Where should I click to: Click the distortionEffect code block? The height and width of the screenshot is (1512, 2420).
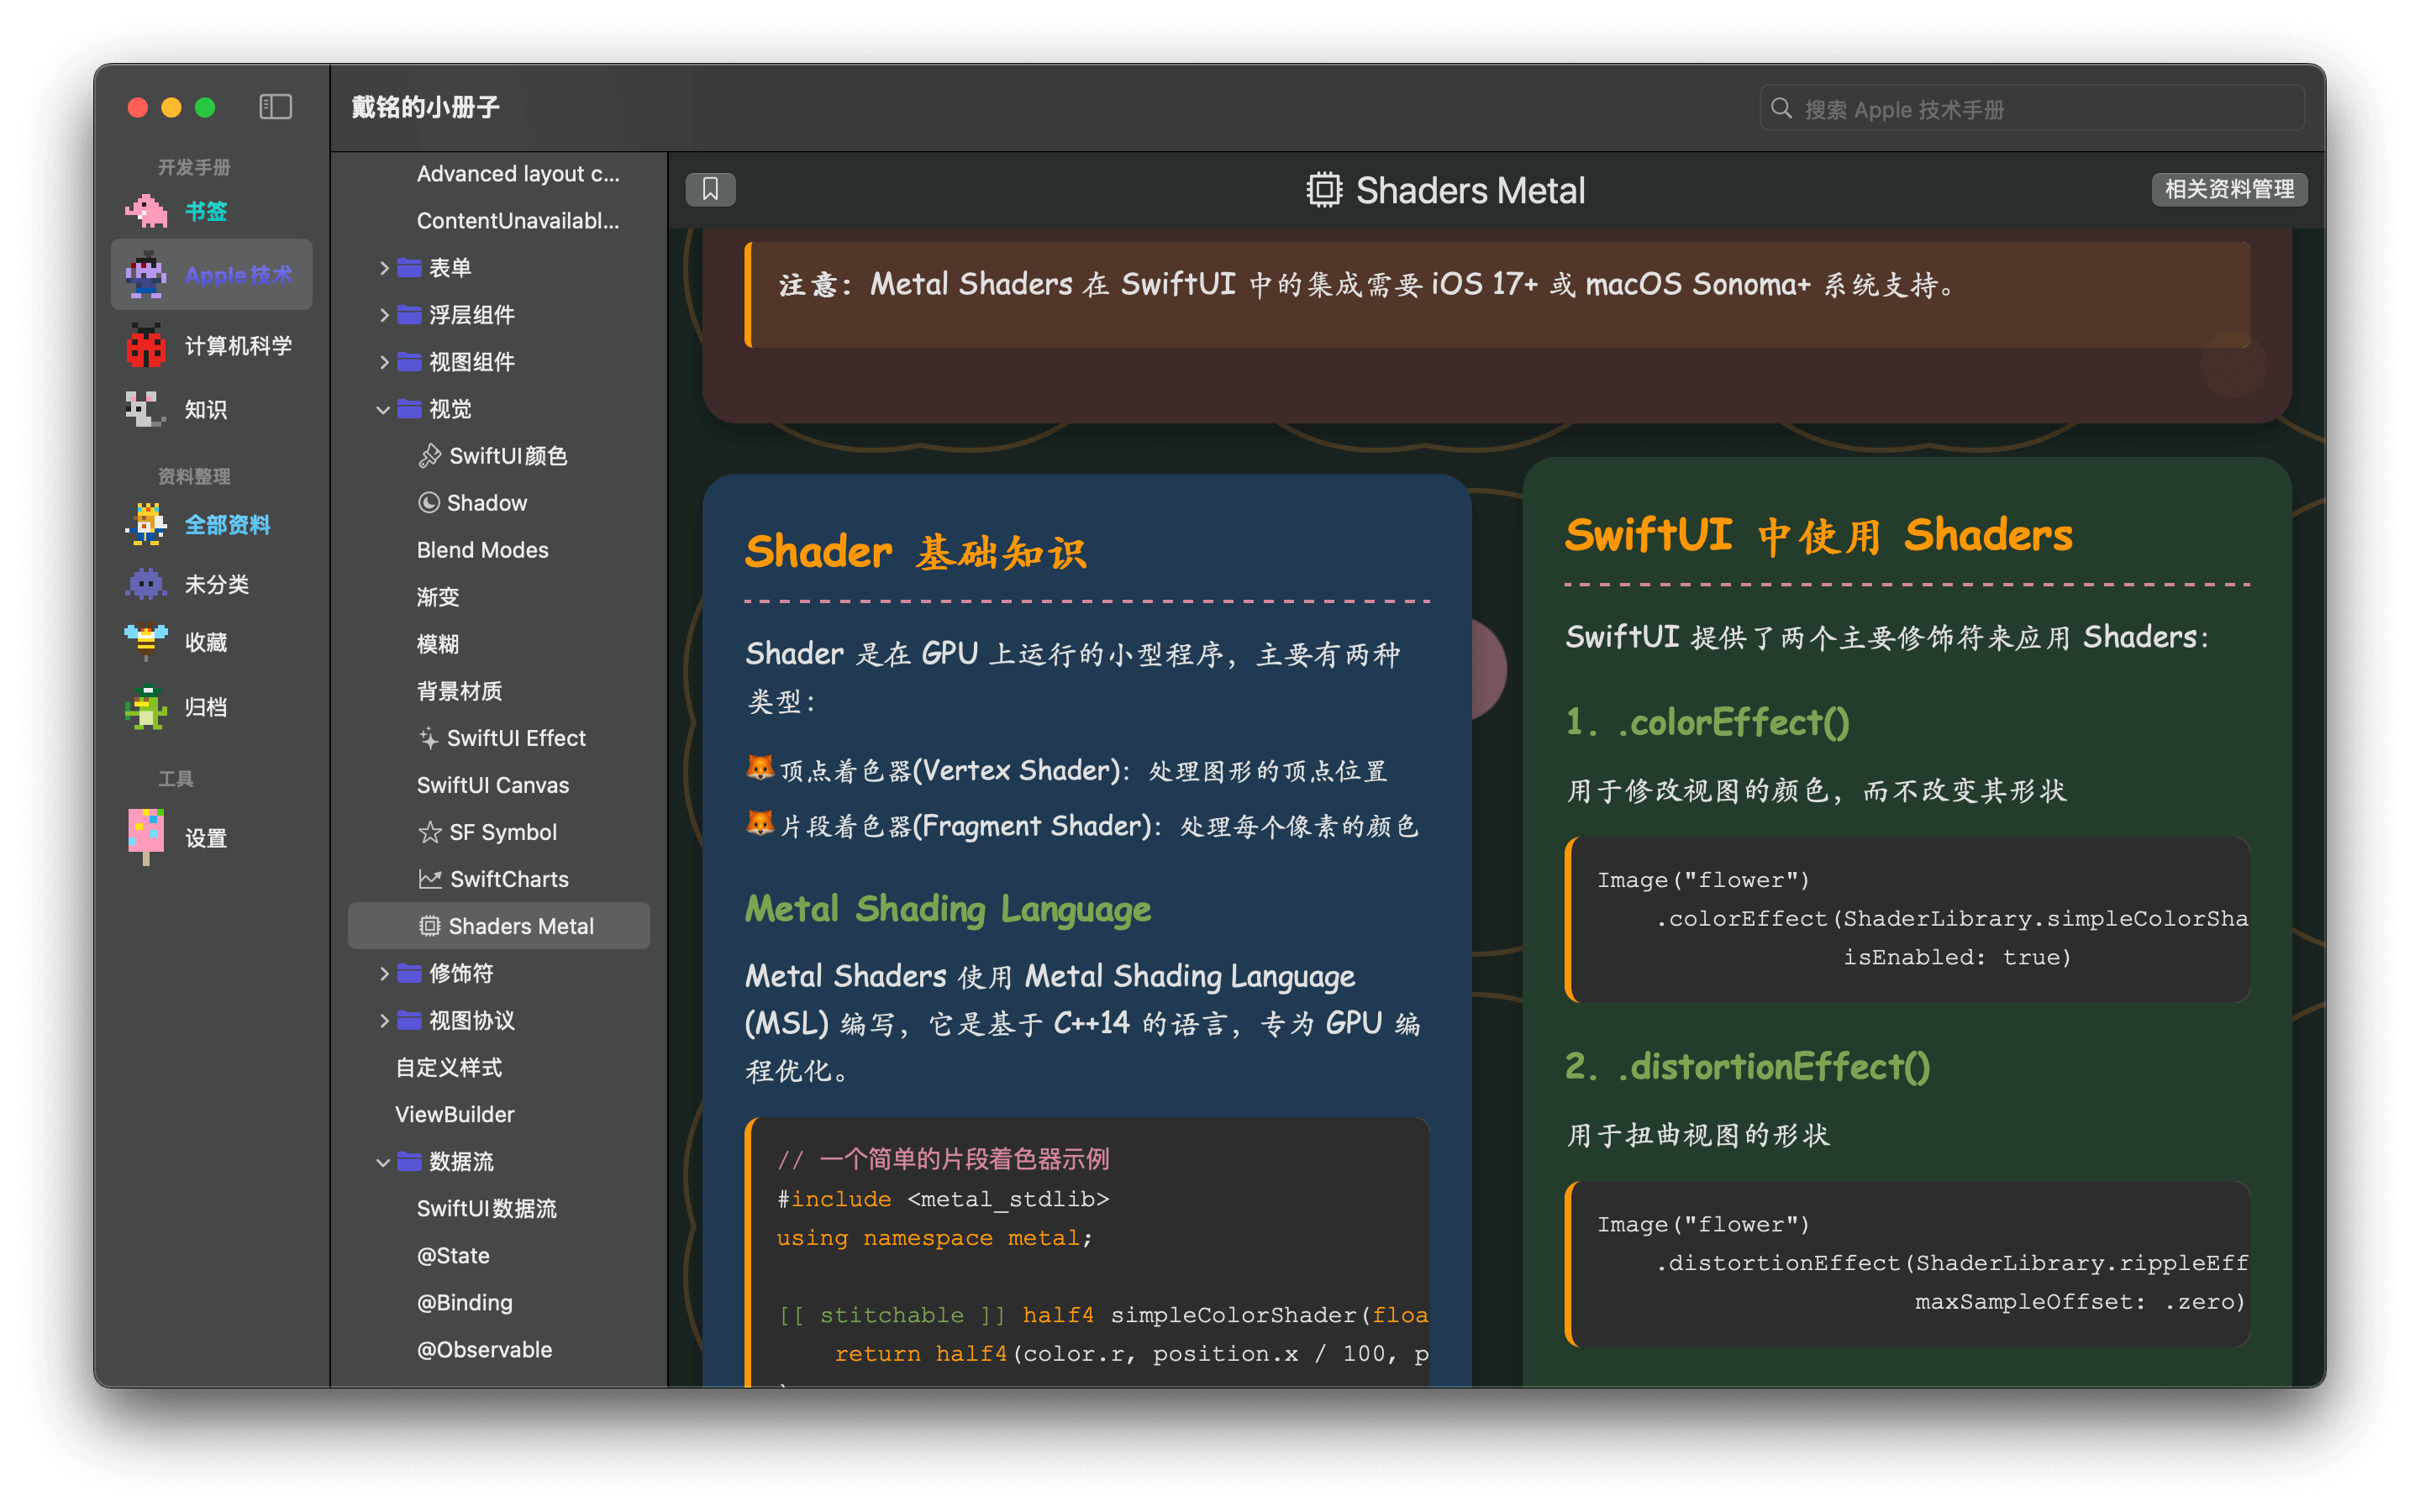pos(1907,1263)
